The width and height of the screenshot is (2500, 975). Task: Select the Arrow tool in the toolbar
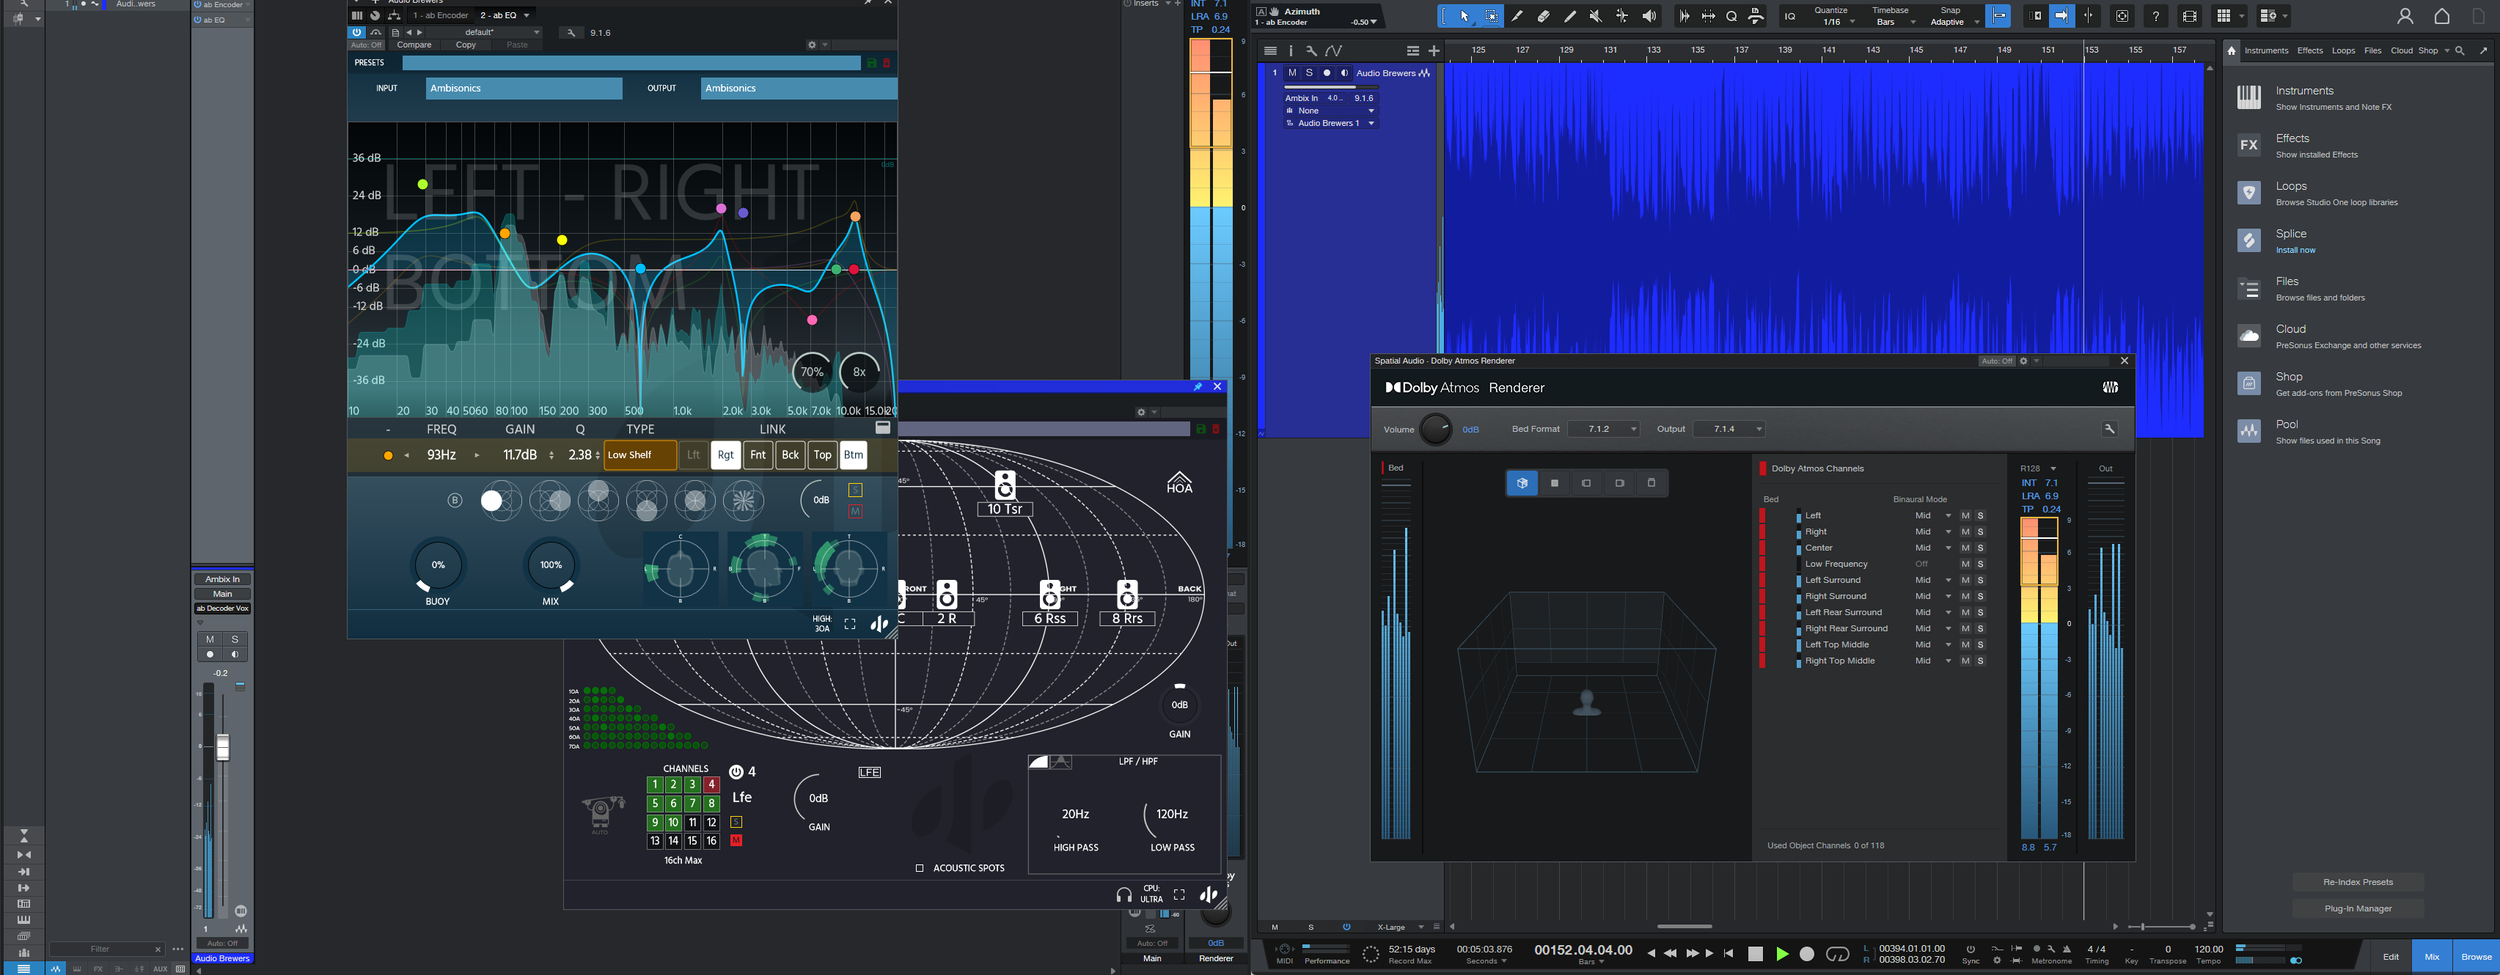(x=1464, y=16)
